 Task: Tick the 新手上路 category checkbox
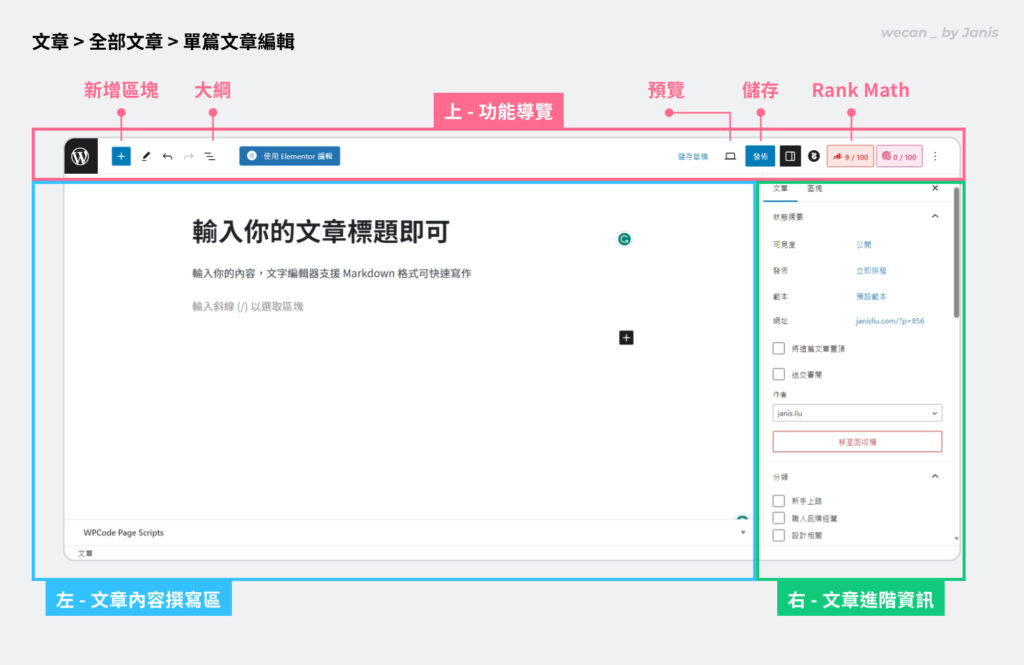779,501
